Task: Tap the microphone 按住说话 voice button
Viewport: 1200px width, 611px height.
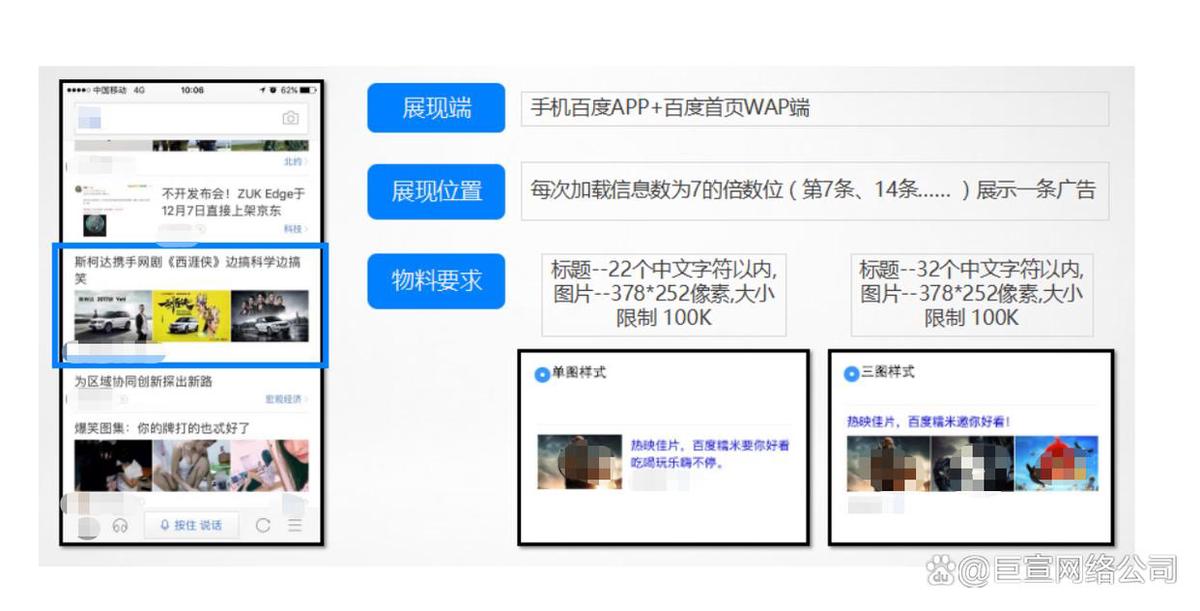Action: pyautogui.click(x=192, y=525)
